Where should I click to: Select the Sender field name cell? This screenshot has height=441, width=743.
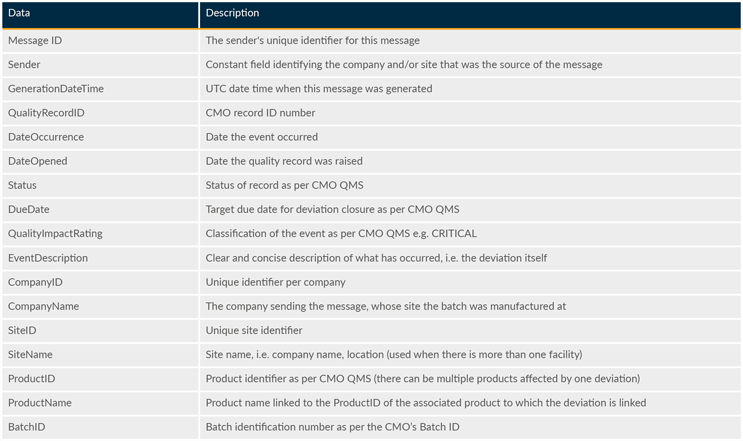coord(24,65)
